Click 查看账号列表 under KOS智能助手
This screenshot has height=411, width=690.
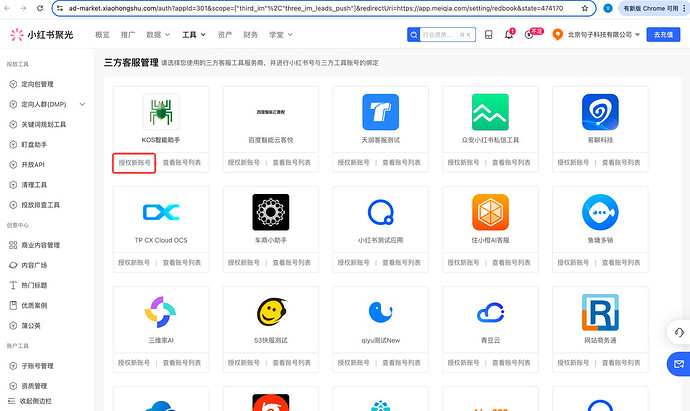(182, 163)
